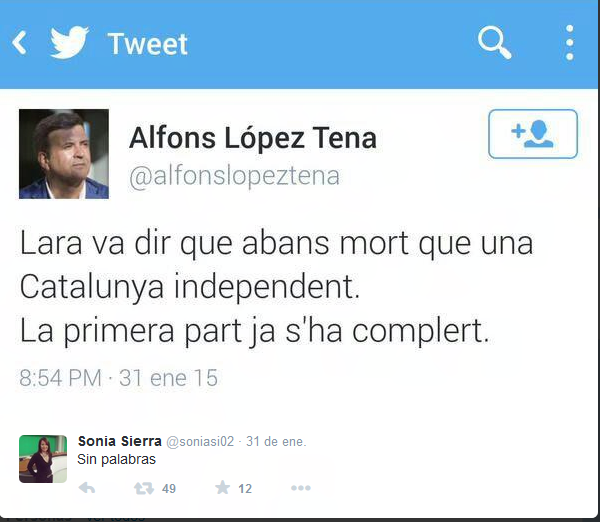Favorite Sonia Sierra's reply with star
The image size is (600, 522).
coord(222,488)
